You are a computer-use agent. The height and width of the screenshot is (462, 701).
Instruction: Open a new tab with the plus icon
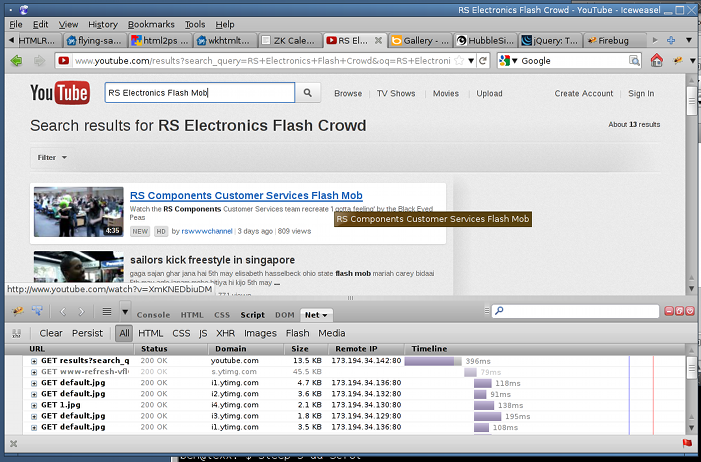671,40
